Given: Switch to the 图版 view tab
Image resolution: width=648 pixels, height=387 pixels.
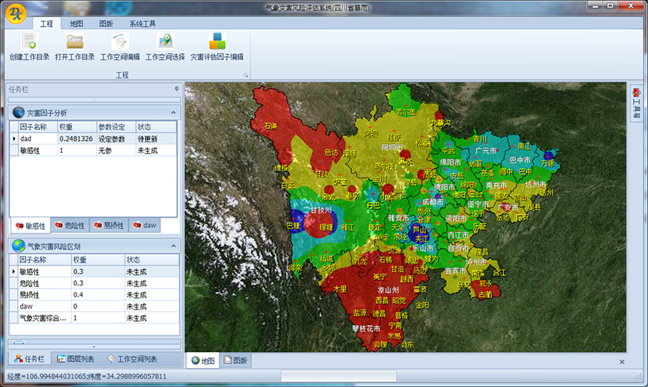Looking at the screenshot, I should point(236,361).
